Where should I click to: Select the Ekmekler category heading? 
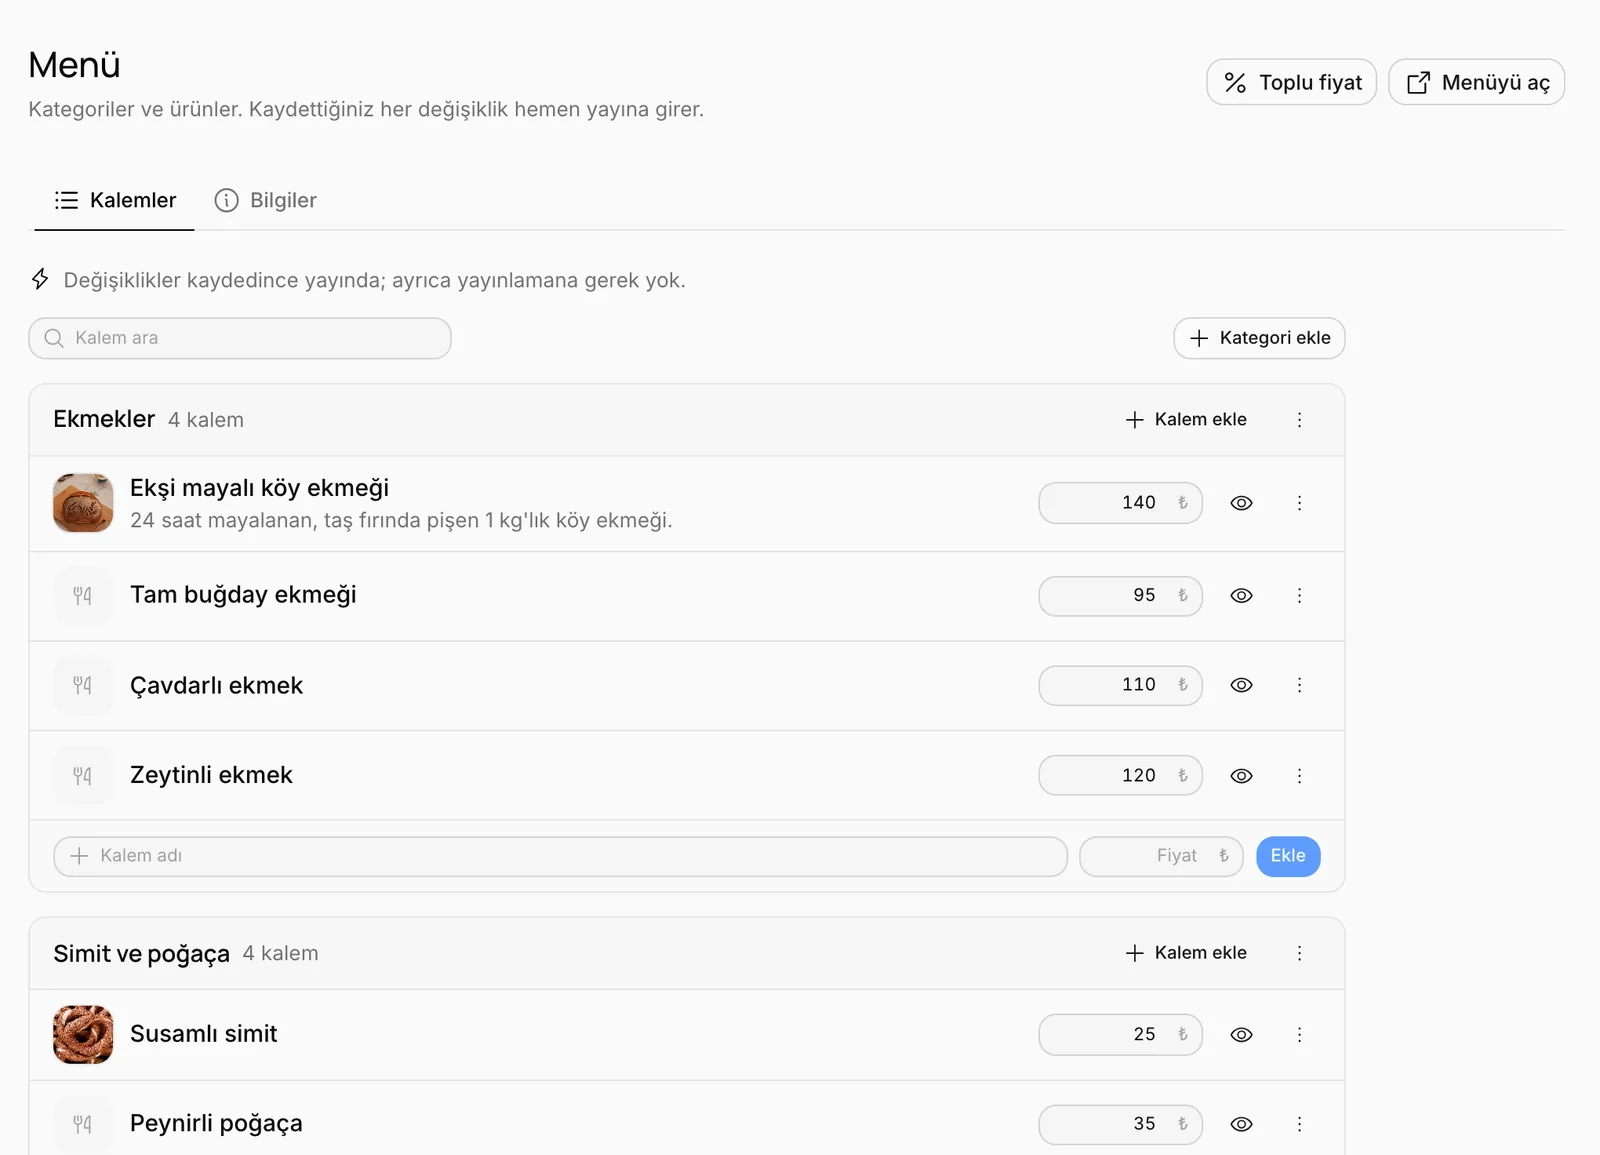pos(104,419)
